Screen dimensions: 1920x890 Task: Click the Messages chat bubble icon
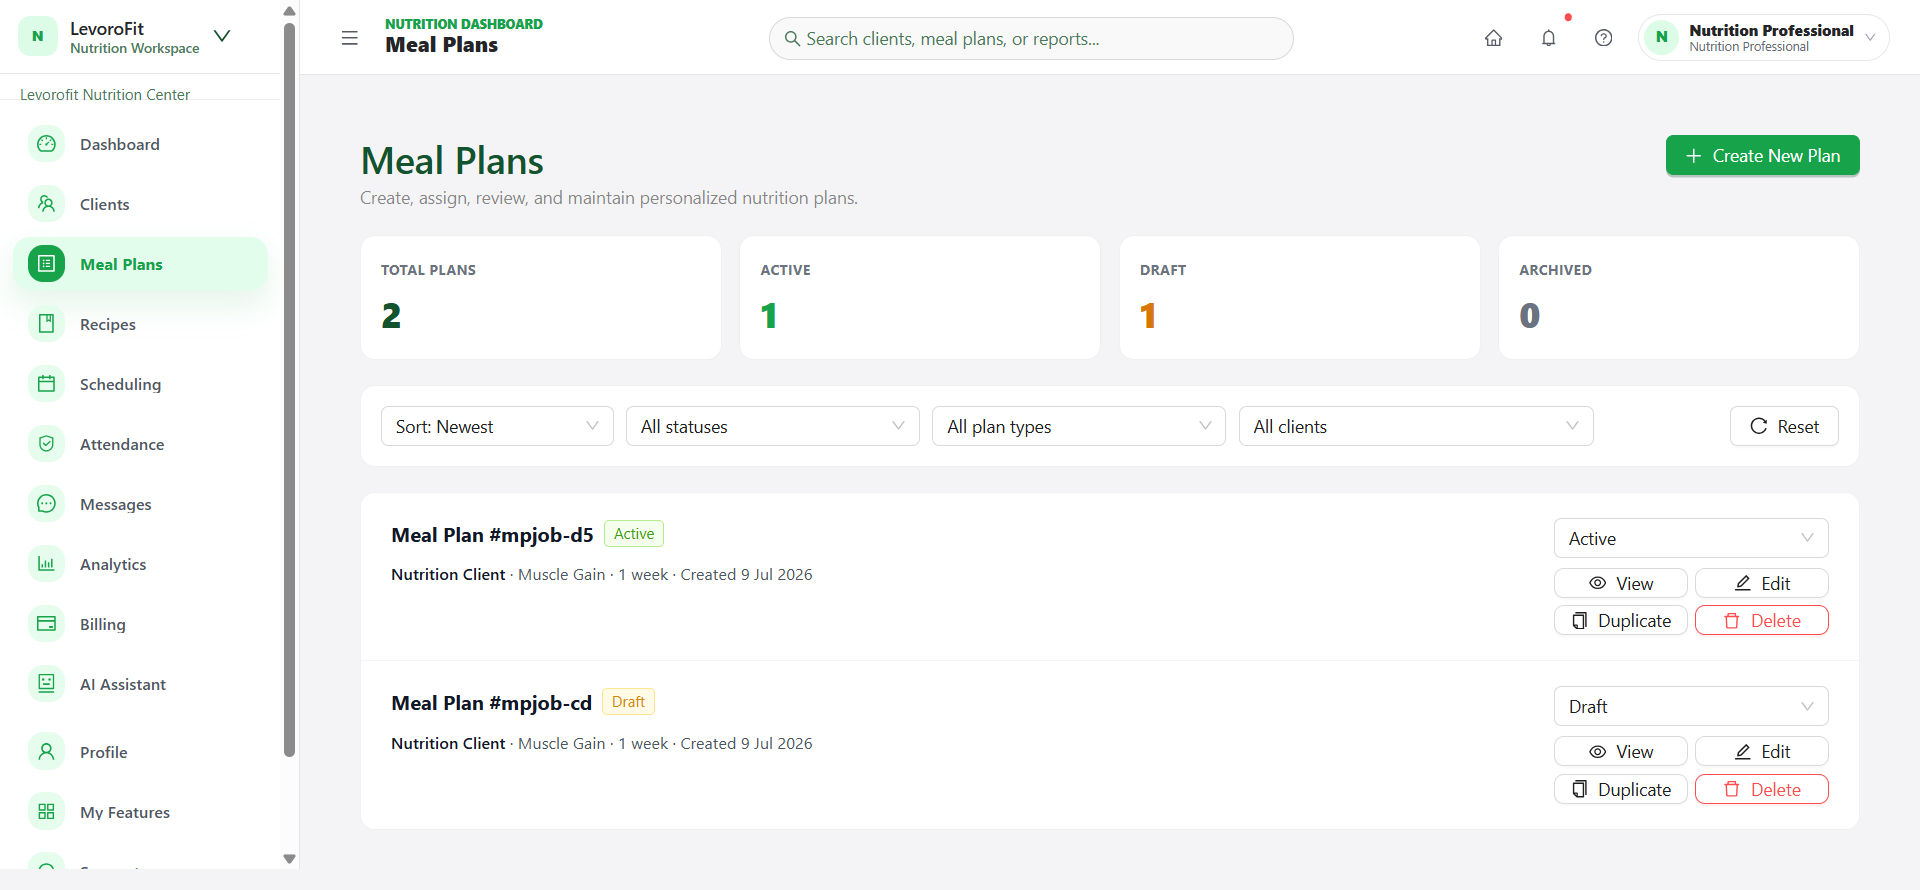click(46, 504)
